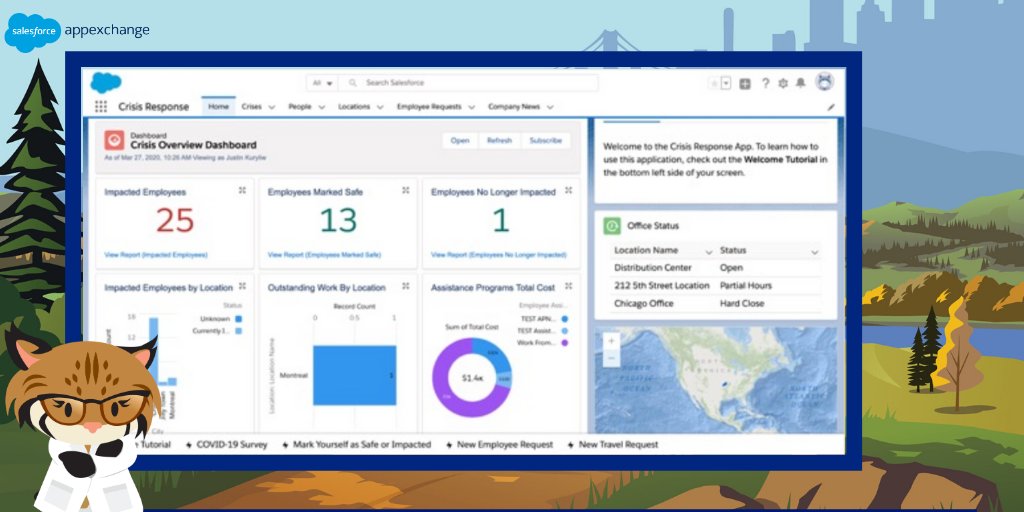
Task: Select the Home tab
Action: click(218, 106)
